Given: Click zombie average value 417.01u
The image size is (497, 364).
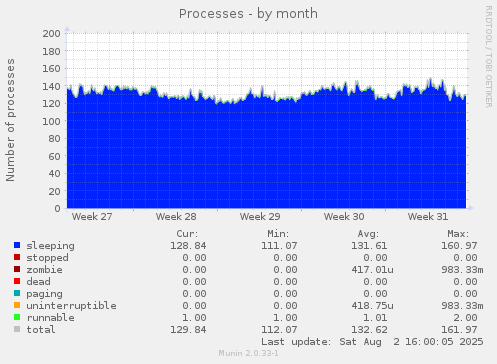Looking at the screenshot, I should pos(372,270).
